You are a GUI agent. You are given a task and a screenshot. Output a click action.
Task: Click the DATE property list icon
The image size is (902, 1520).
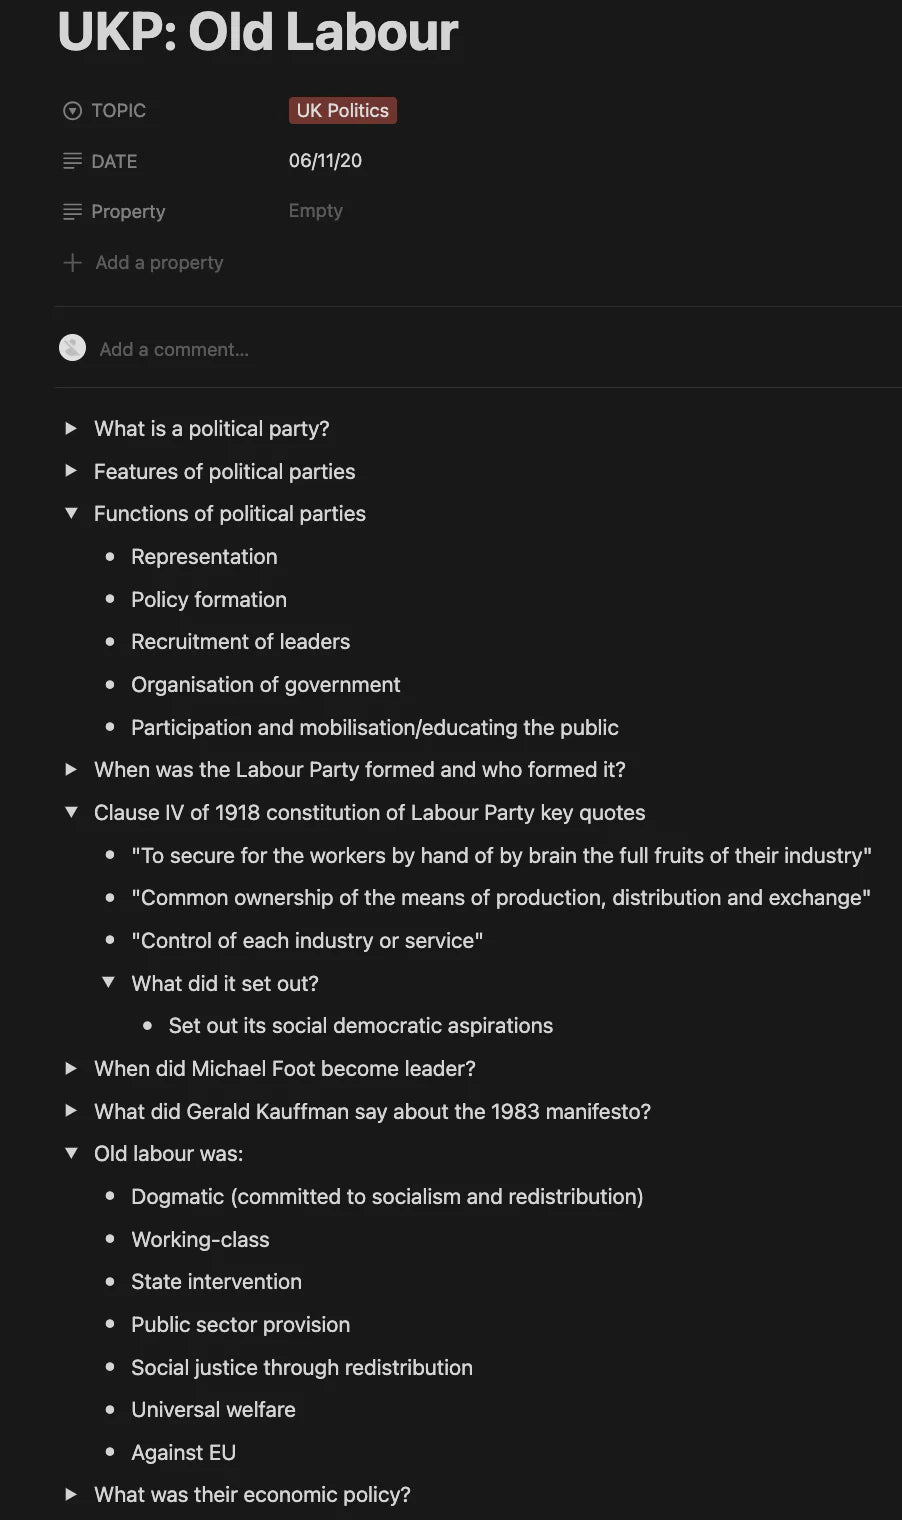pyautogui.click(x=72, y=160)
